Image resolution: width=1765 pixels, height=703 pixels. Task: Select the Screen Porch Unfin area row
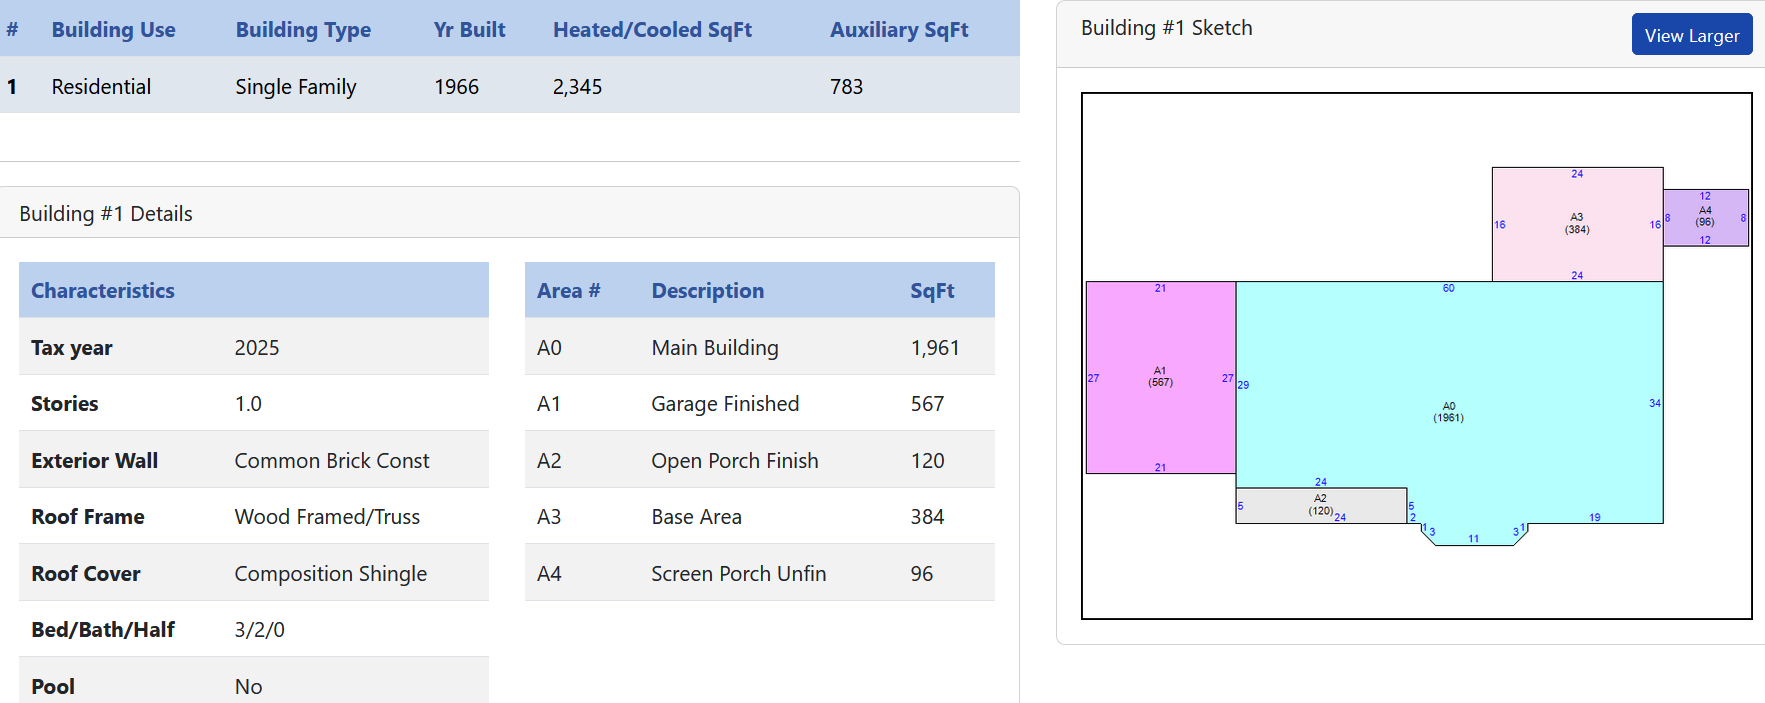tap(758, 574)
